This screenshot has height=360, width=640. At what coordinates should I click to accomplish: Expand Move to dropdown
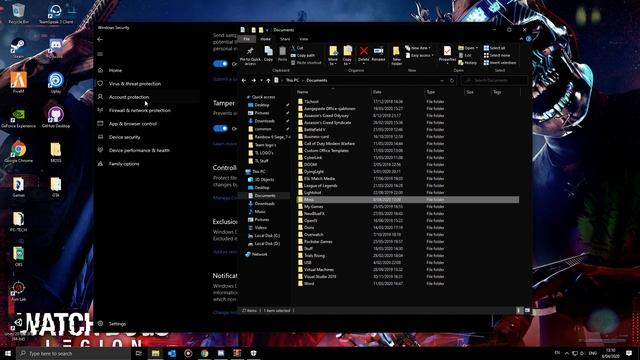tap(333, 62)
